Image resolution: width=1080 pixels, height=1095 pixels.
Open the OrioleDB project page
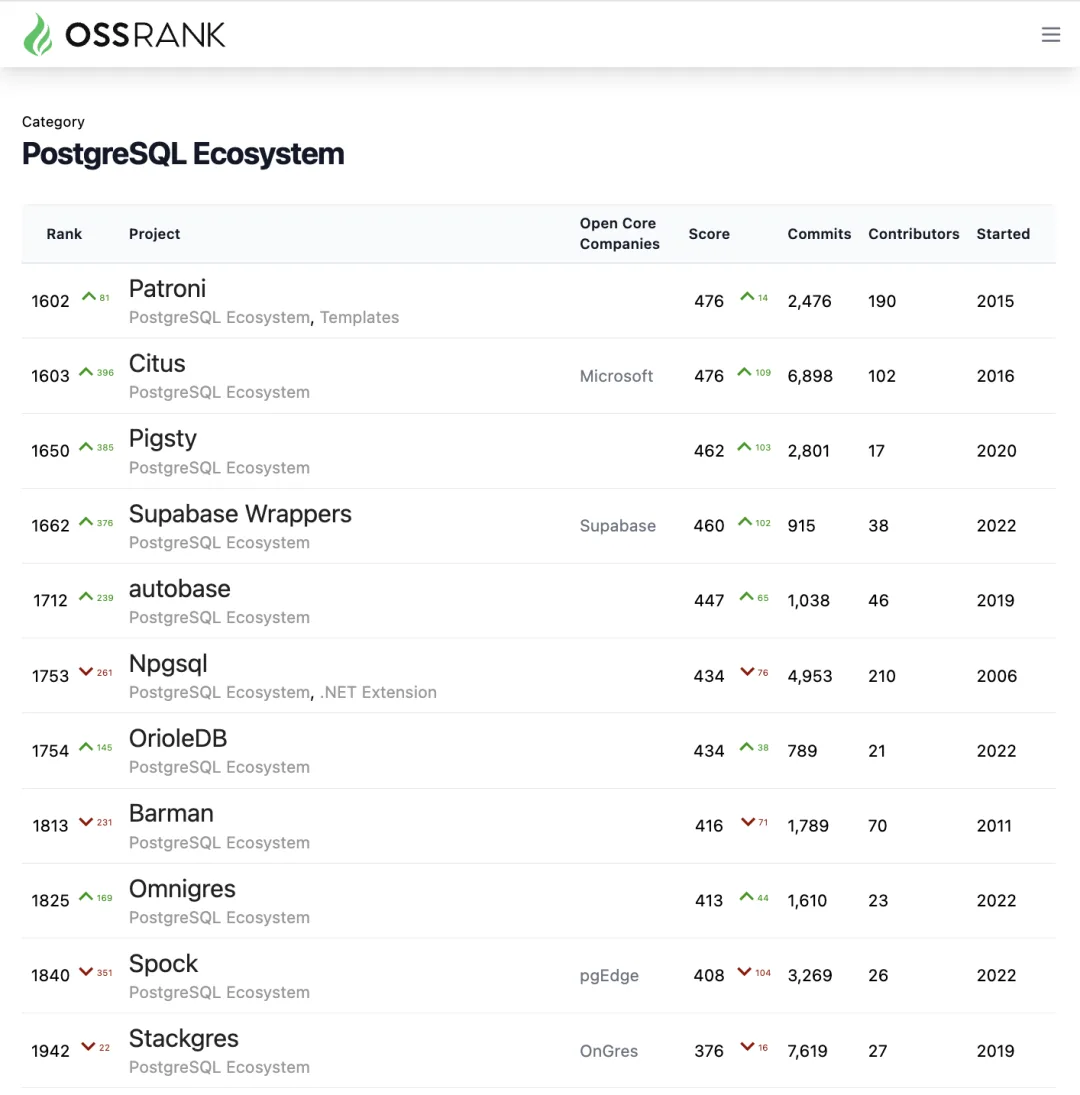pos(178,738)
